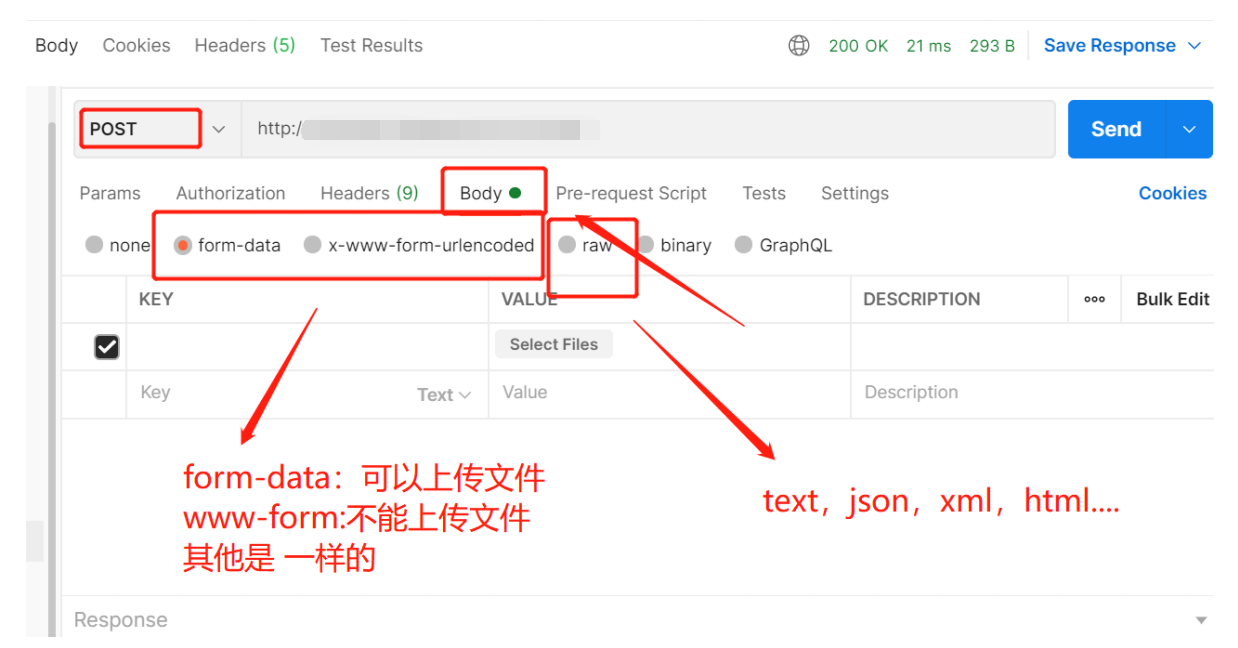Uncheck the form-data row checkbox
Image resolution: width=1238 pixels, height=648 pixels.
coord(106,346)
